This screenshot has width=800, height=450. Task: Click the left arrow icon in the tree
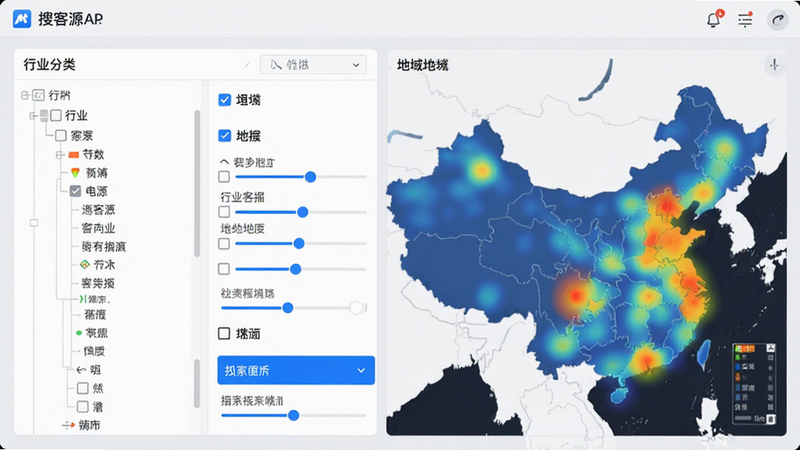[x=81, y=369]
